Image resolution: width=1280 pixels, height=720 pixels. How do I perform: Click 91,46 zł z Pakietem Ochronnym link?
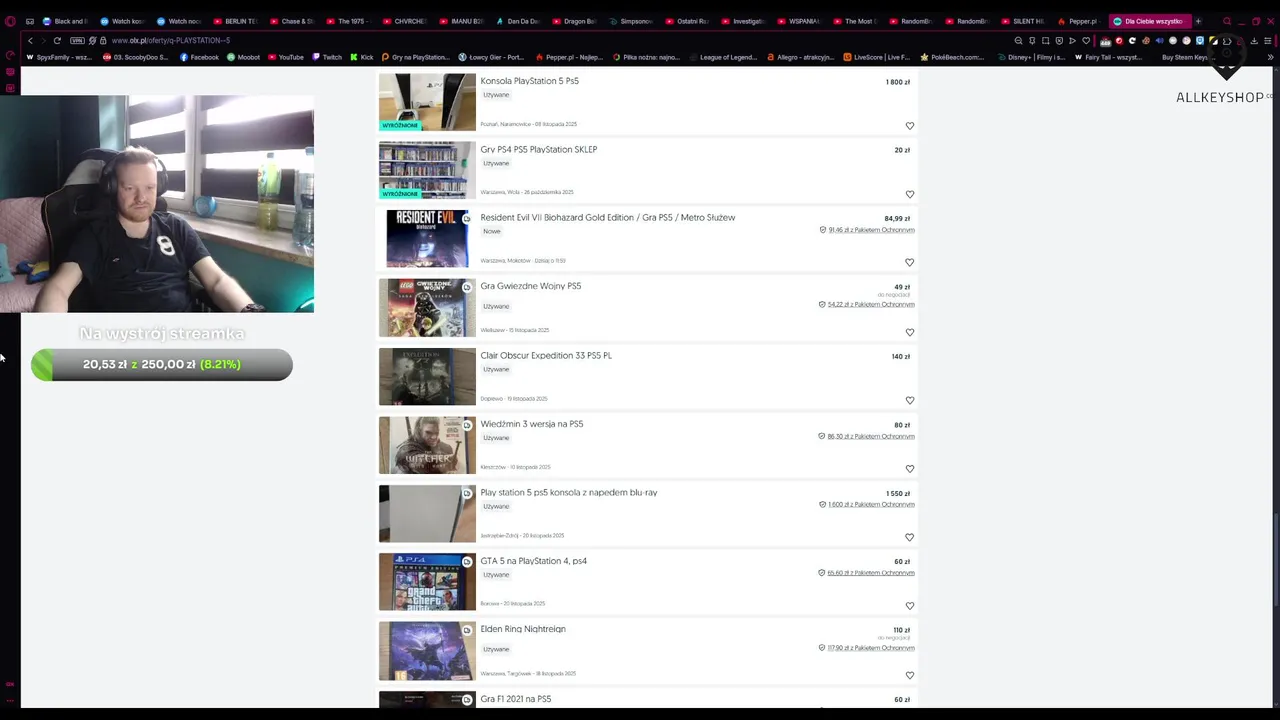click(871, 230)
